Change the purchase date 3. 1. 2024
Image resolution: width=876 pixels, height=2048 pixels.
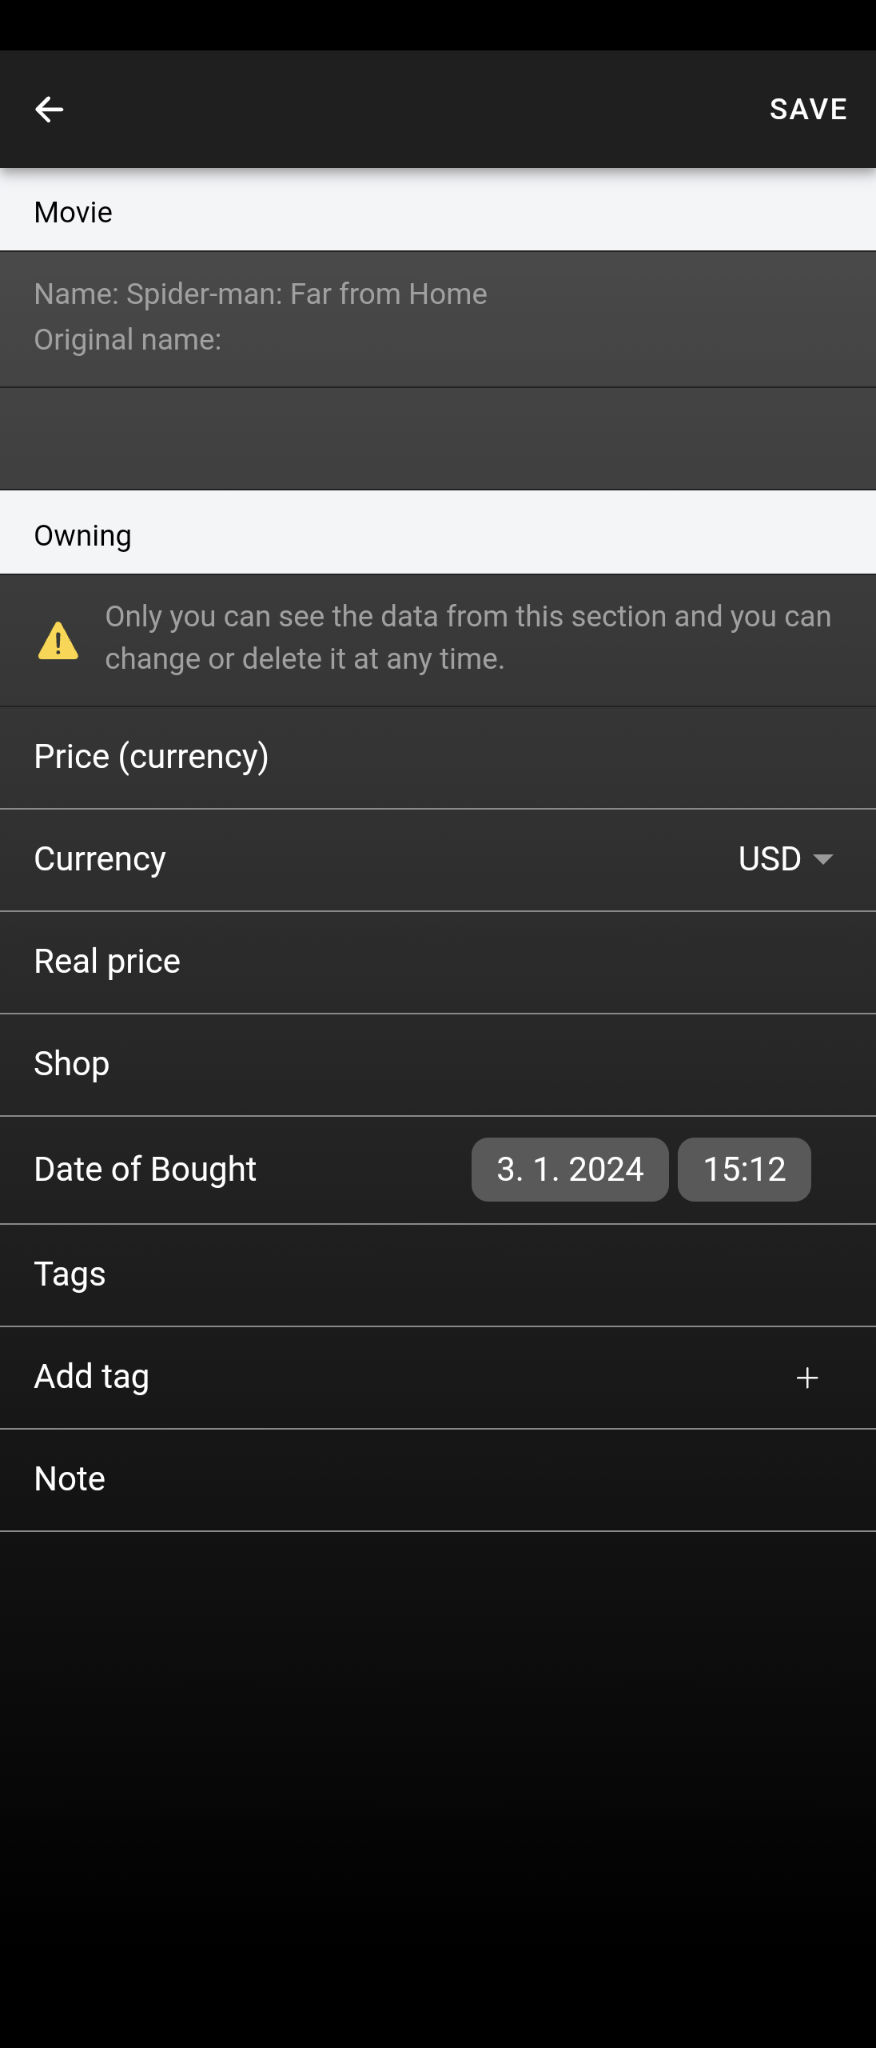tap(570, 1169)
